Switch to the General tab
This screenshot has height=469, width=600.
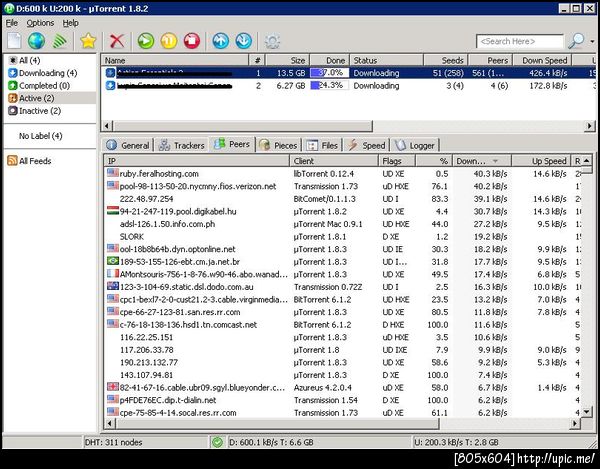pyautogui.click(x=128, y=145)
